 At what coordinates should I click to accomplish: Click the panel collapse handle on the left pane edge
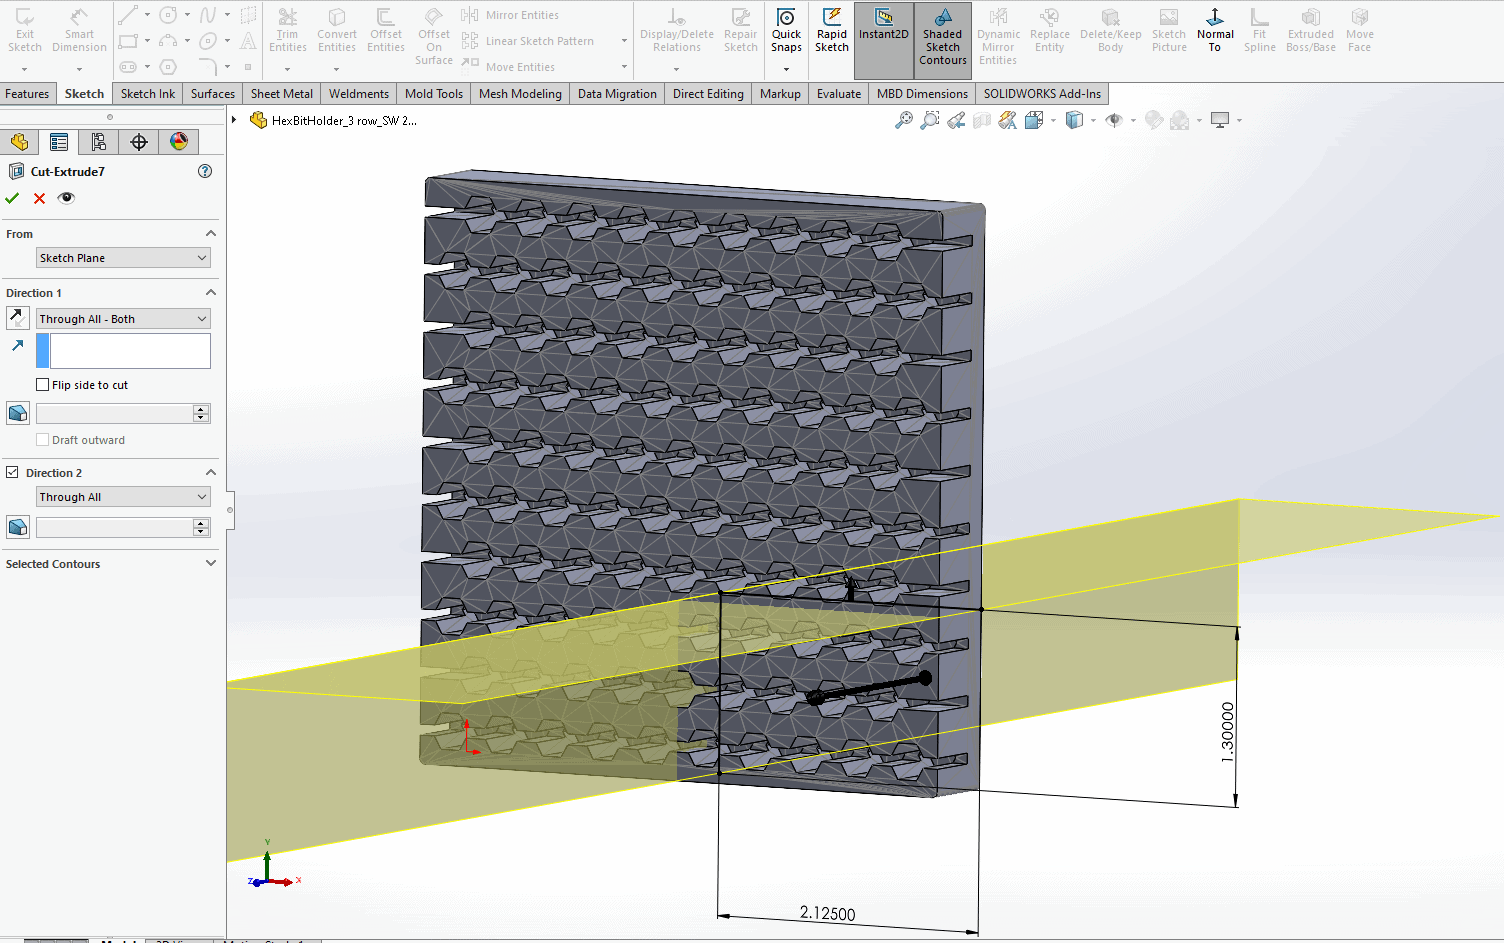pos(230,510)
